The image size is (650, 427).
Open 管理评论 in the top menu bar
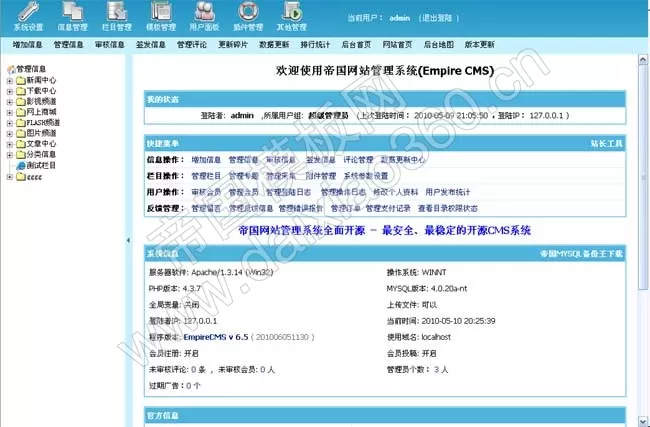click(192, 44)
